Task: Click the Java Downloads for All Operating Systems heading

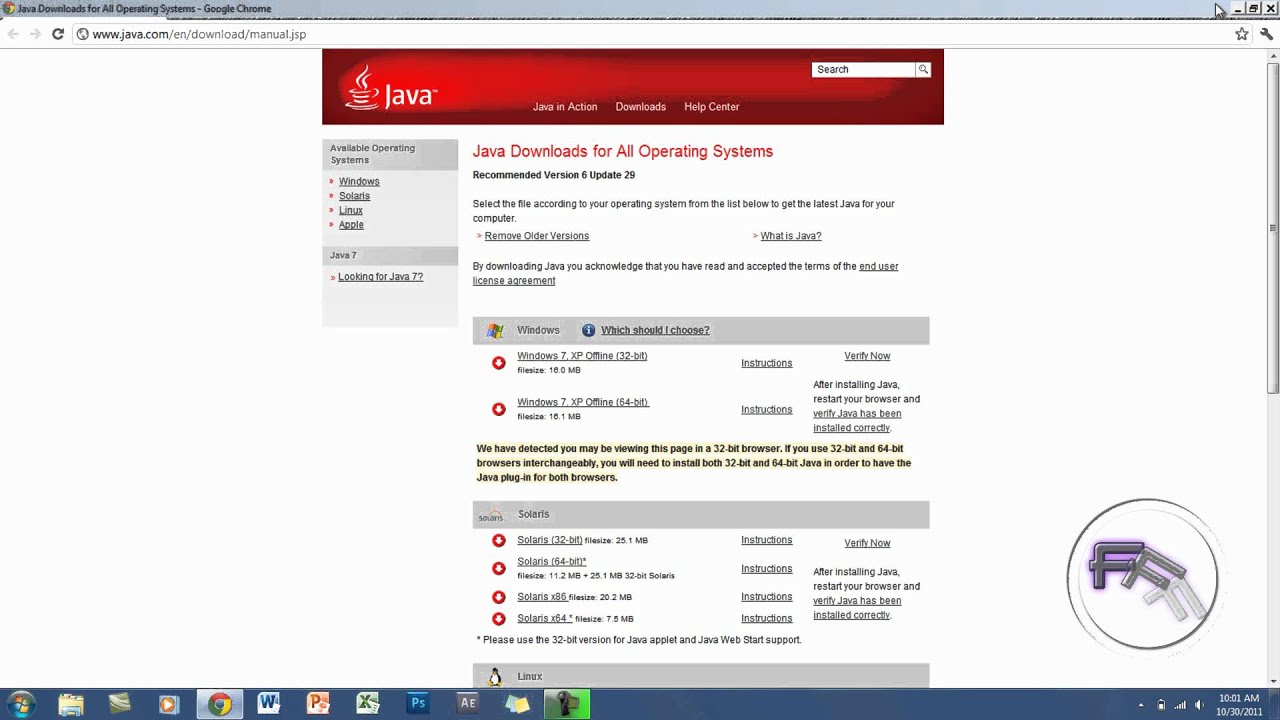Action: click(x=623, y=152)
